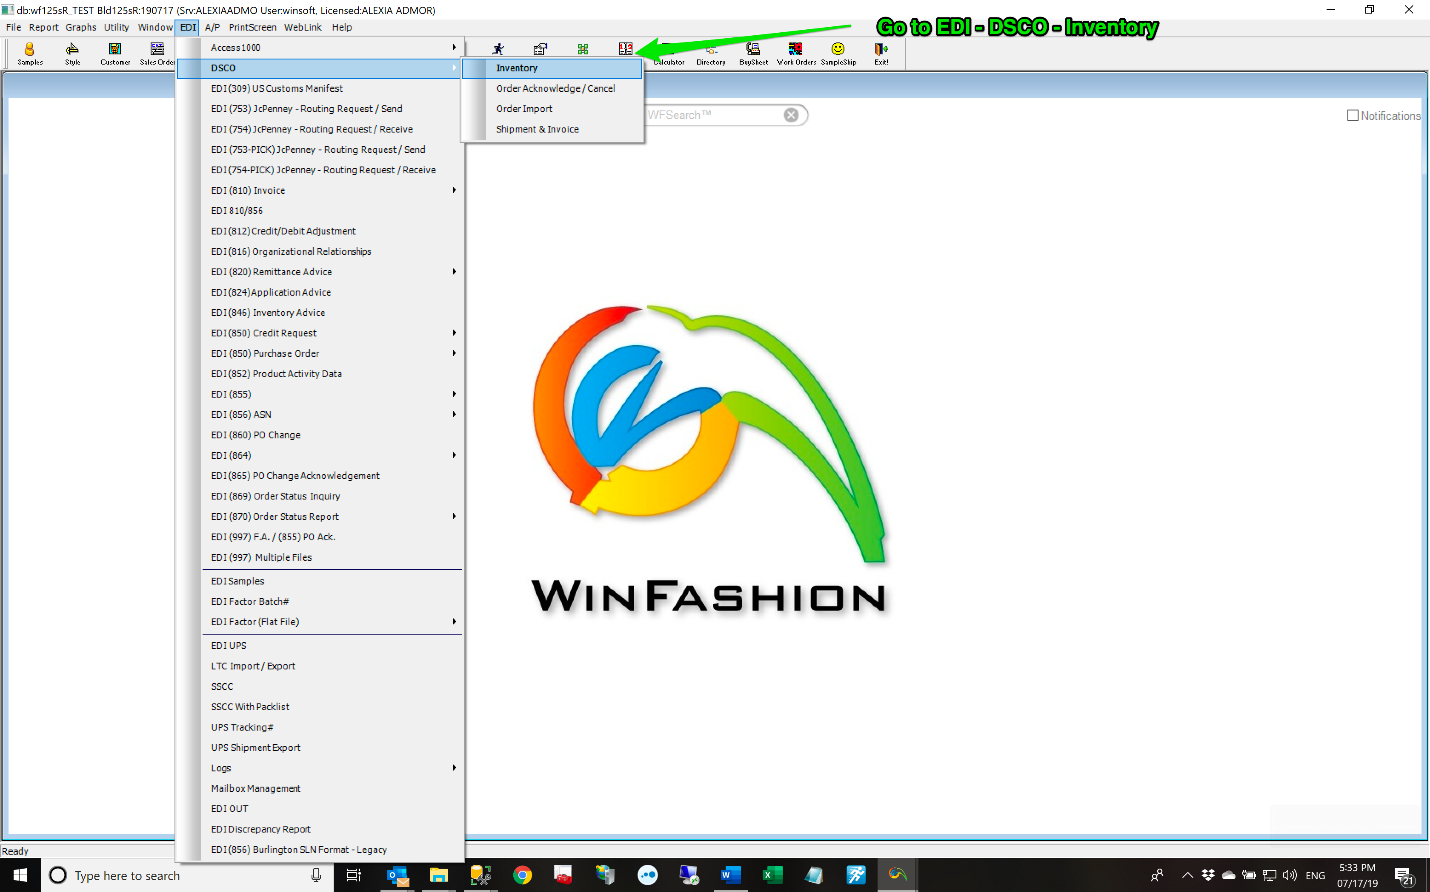Open the volume speaker tray icon
This screenshot has width=1430, height=892.
(x=1290, y=875)
